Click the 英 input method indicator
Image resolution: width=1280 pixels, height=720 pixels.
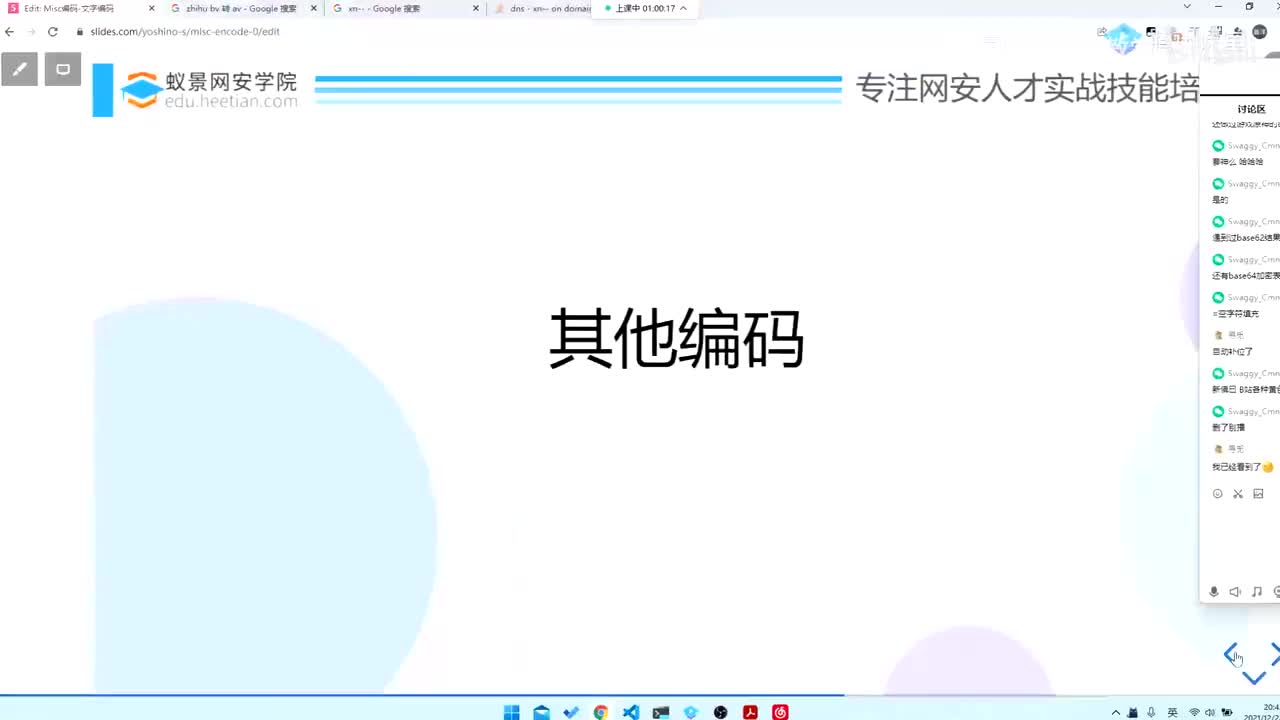pos(1172,712)
